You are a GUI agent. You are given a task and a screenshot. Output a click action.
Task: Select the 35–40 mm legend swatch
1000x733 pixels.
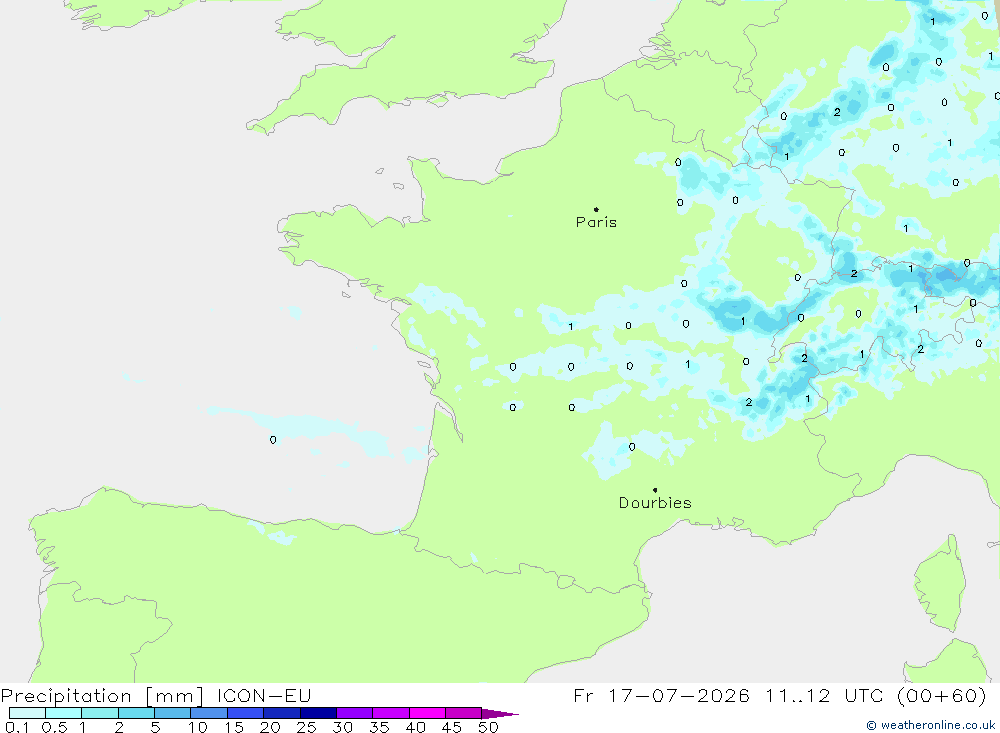tap(391, 713)
